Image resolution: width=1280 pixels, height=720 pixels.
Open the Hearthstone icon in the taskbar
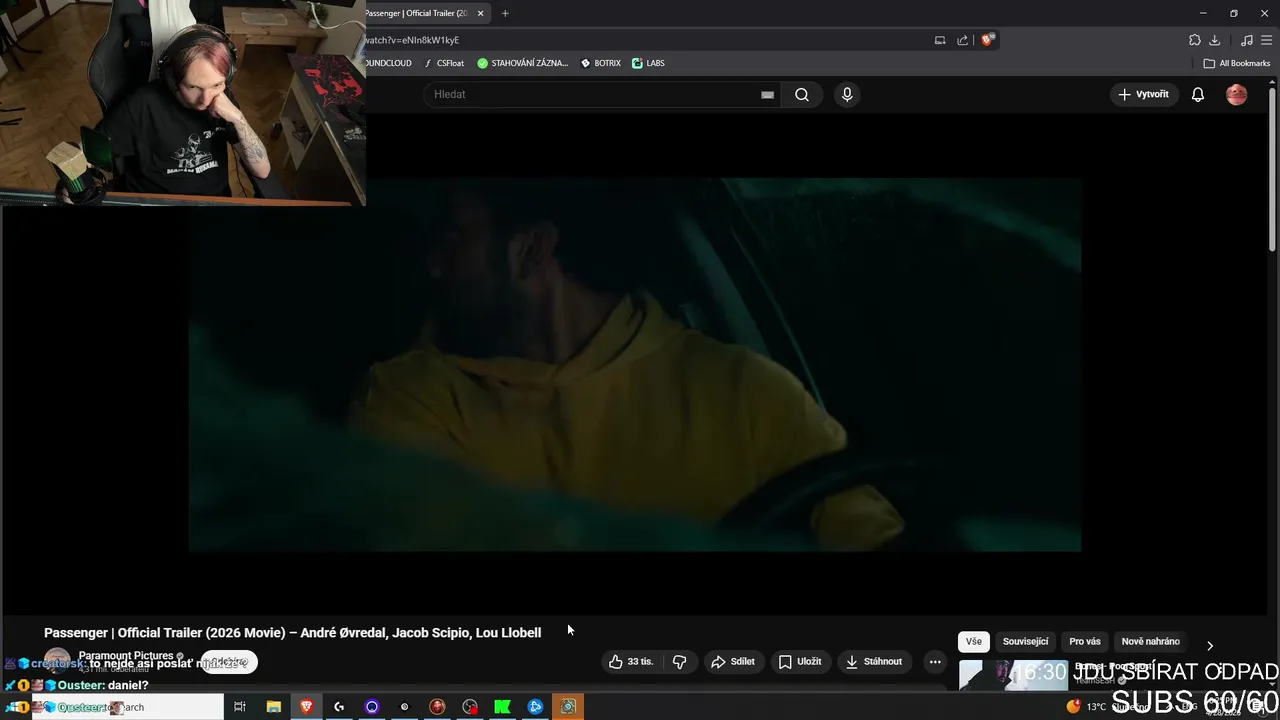click(568, 707)
